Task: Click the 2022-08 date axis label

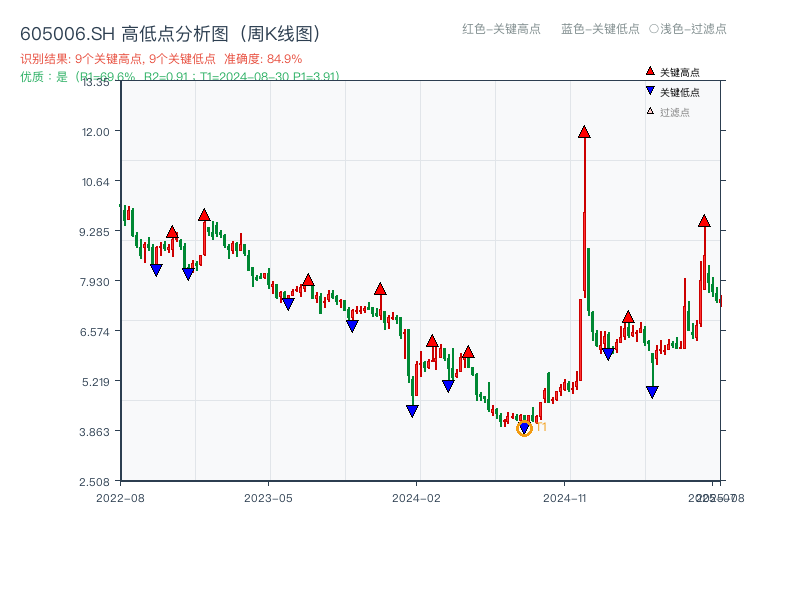Action: click(x=120, y=497)
